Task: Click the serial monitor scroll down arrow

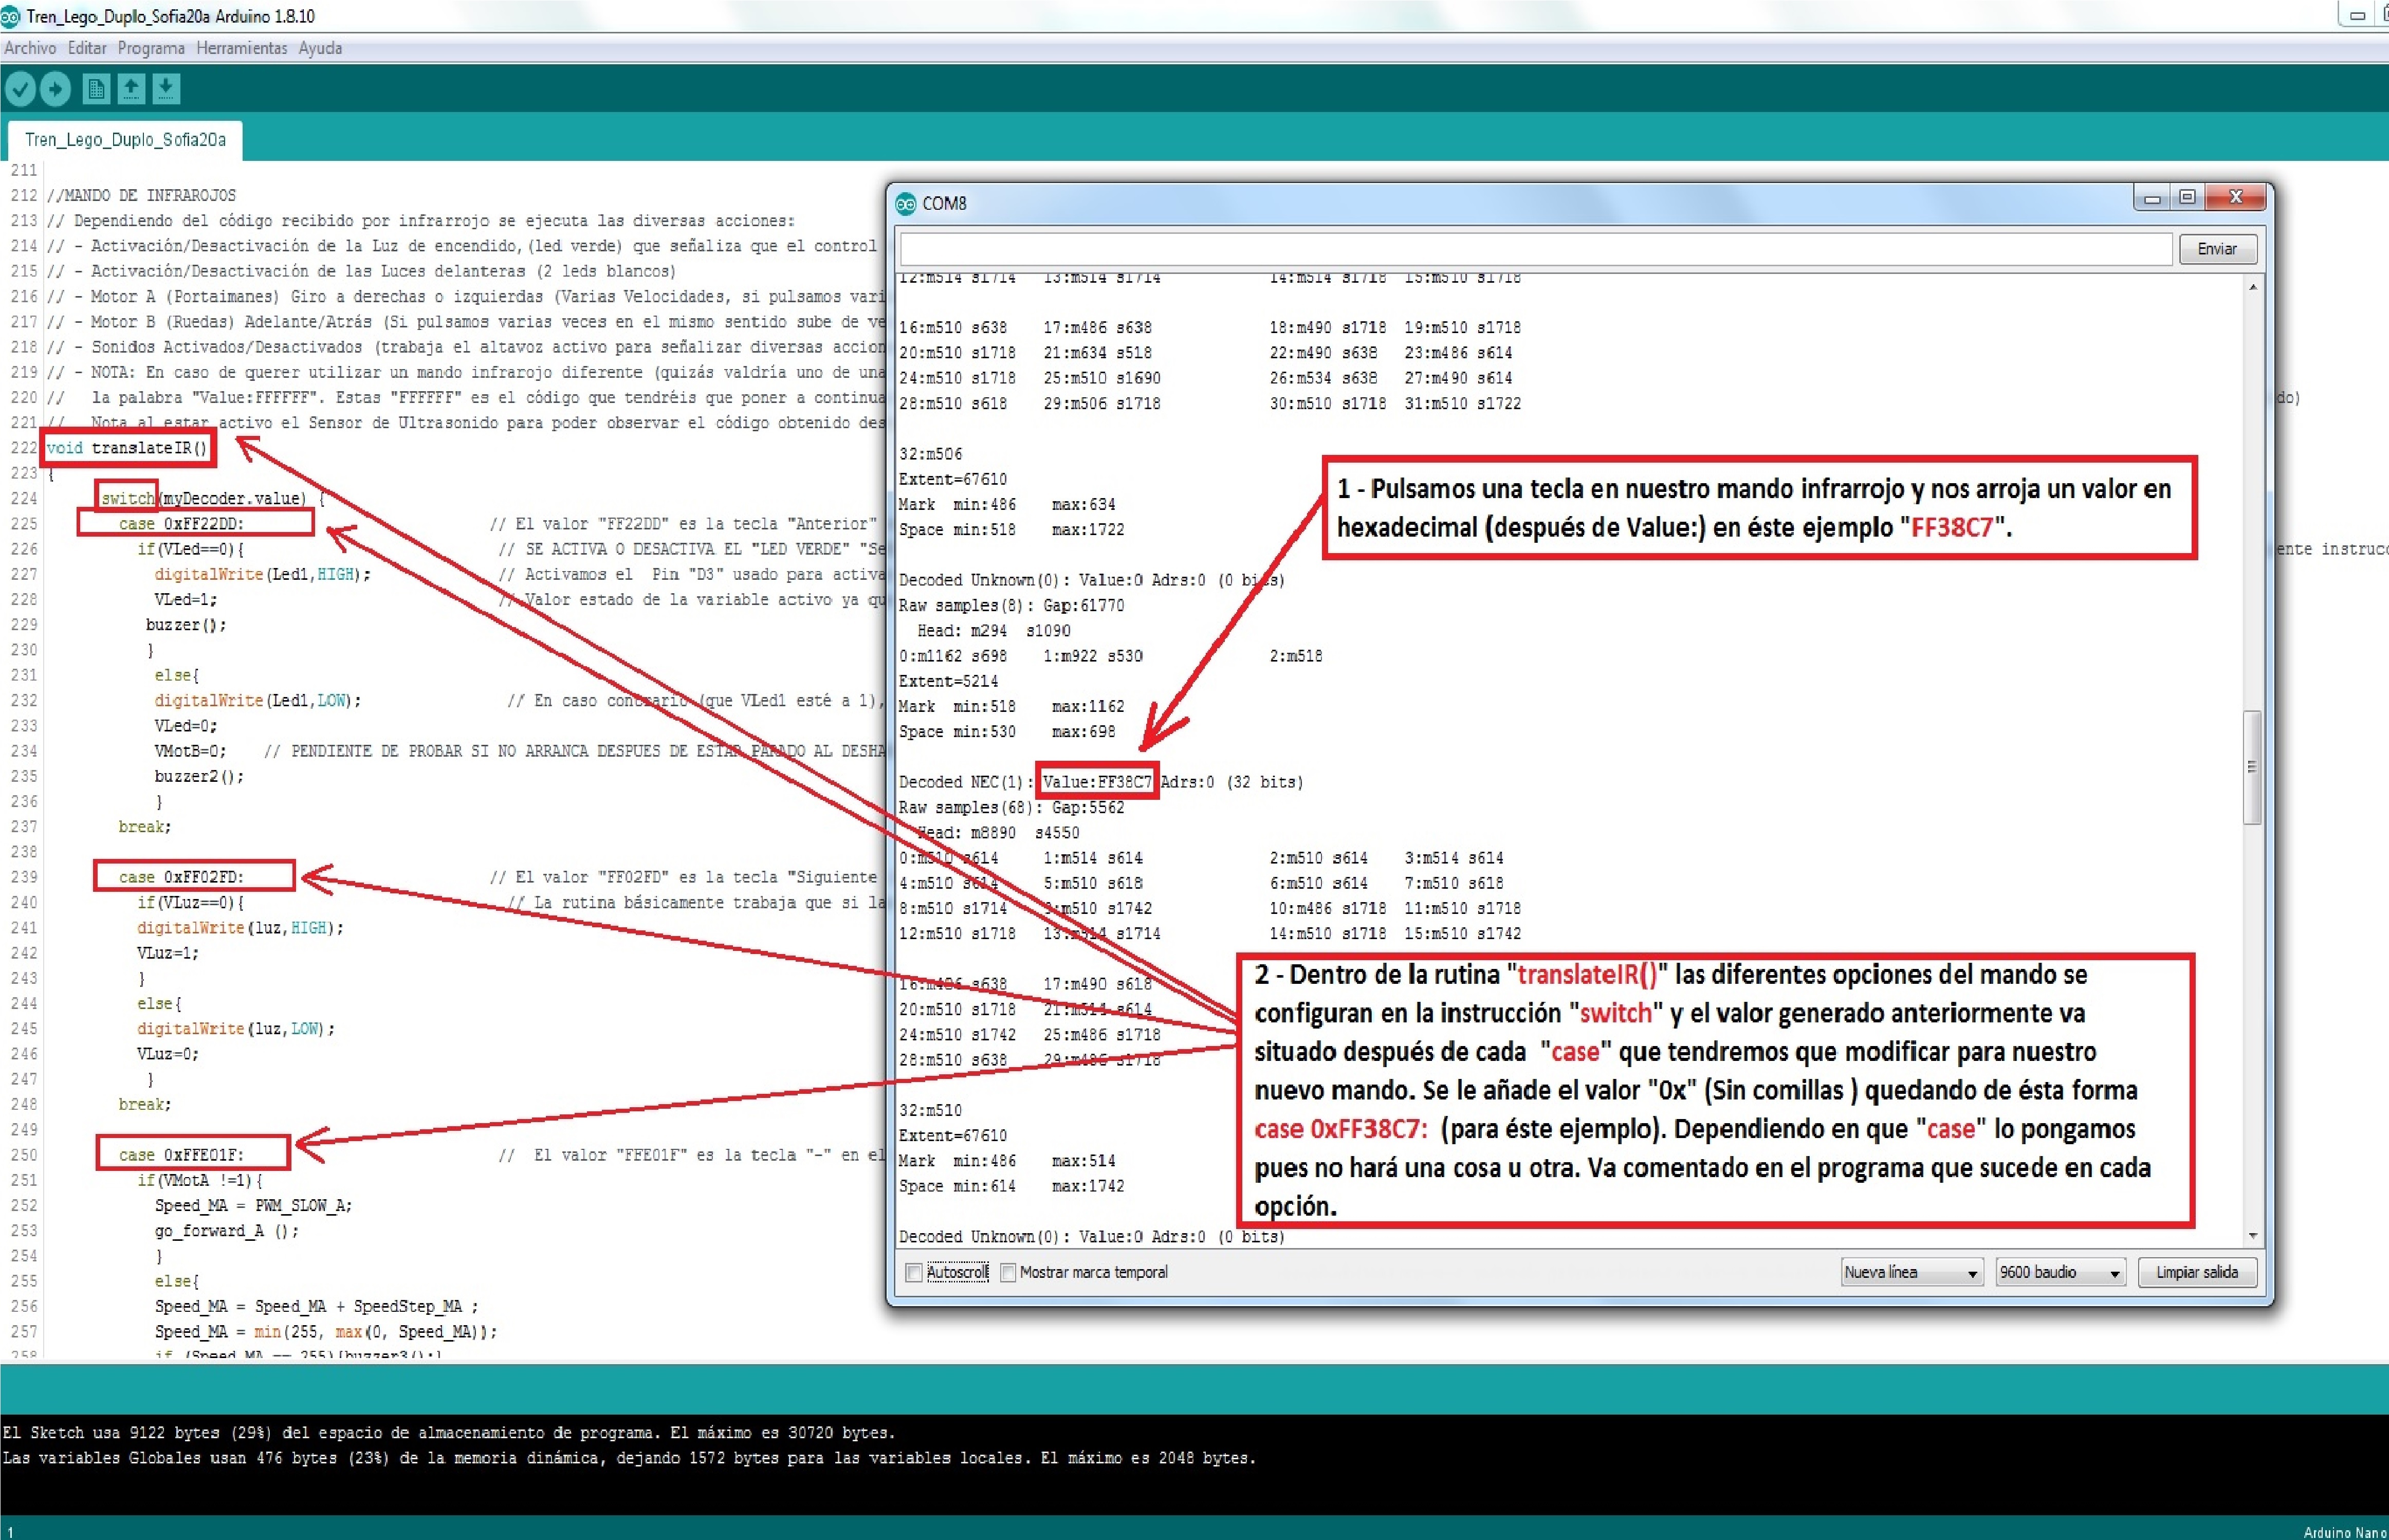Action: [x=2252, y=1236]
